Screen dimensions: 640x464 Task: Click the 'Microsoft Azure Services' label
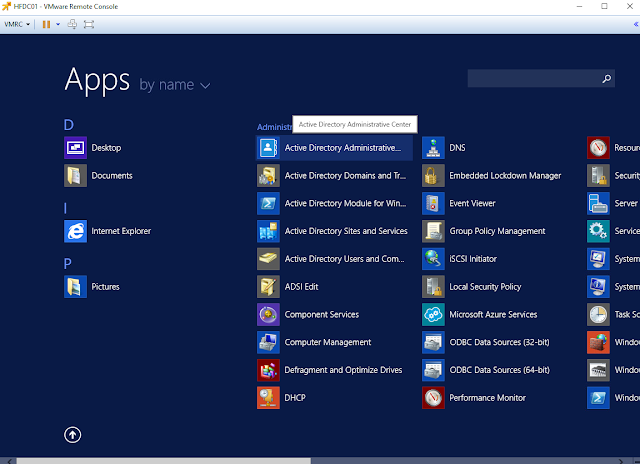(x=493, y=314)
